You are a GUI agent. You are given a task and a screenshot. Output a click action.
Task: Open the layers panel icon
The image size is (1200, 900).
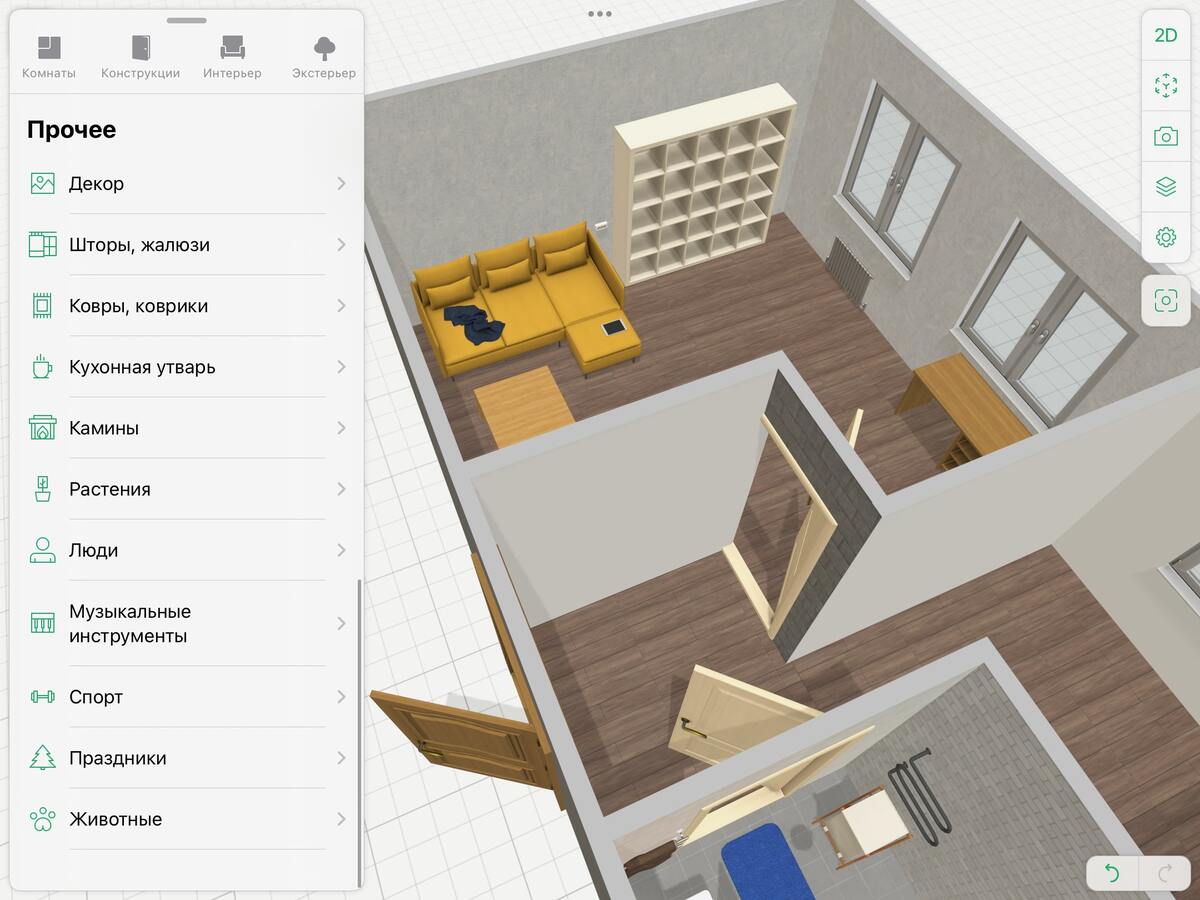1165,186
